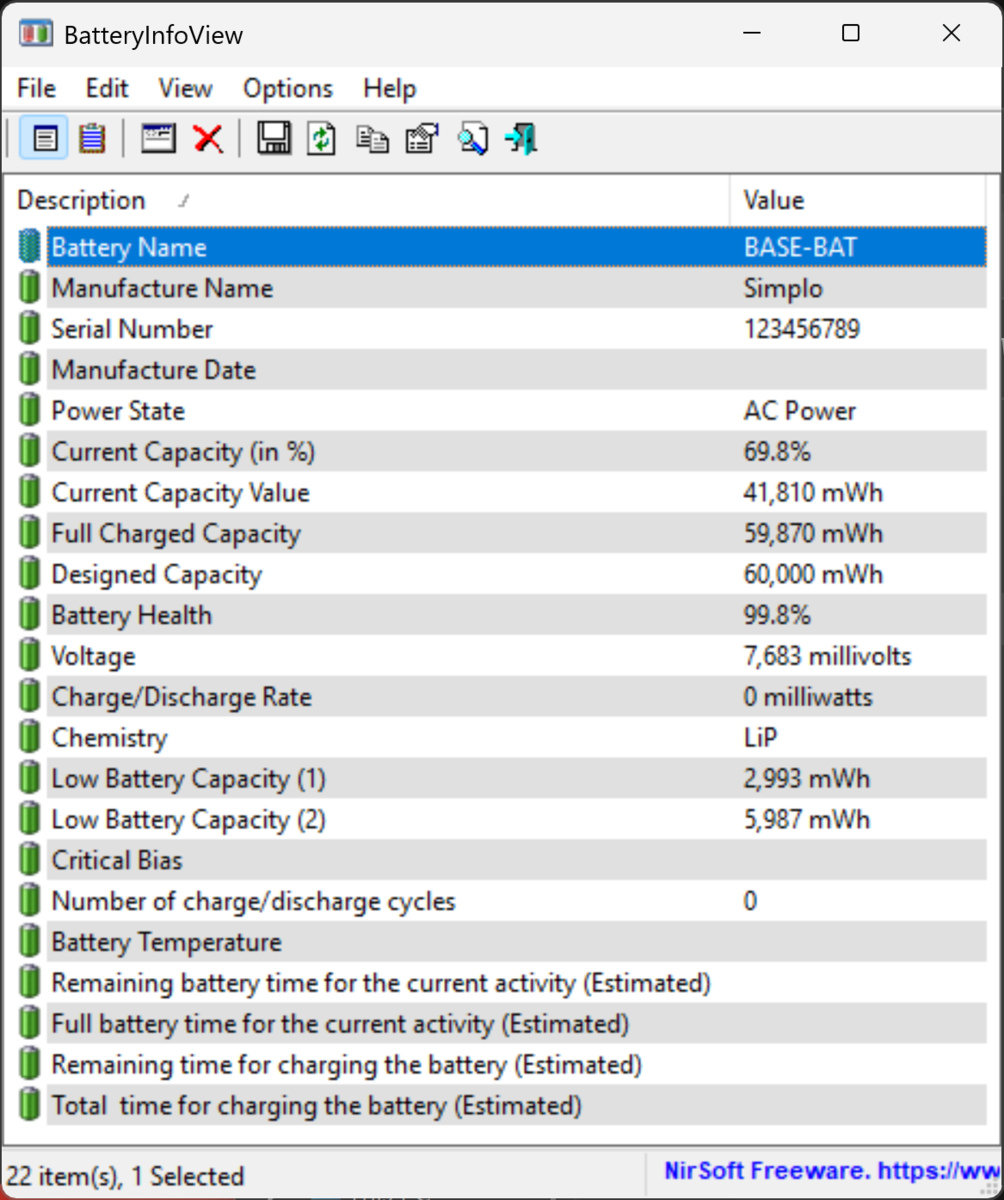Viewport: 1004px width, 1200px height.
Task: Click the Show Battery Log clipboard icon
Action: (x=92, y=138)
